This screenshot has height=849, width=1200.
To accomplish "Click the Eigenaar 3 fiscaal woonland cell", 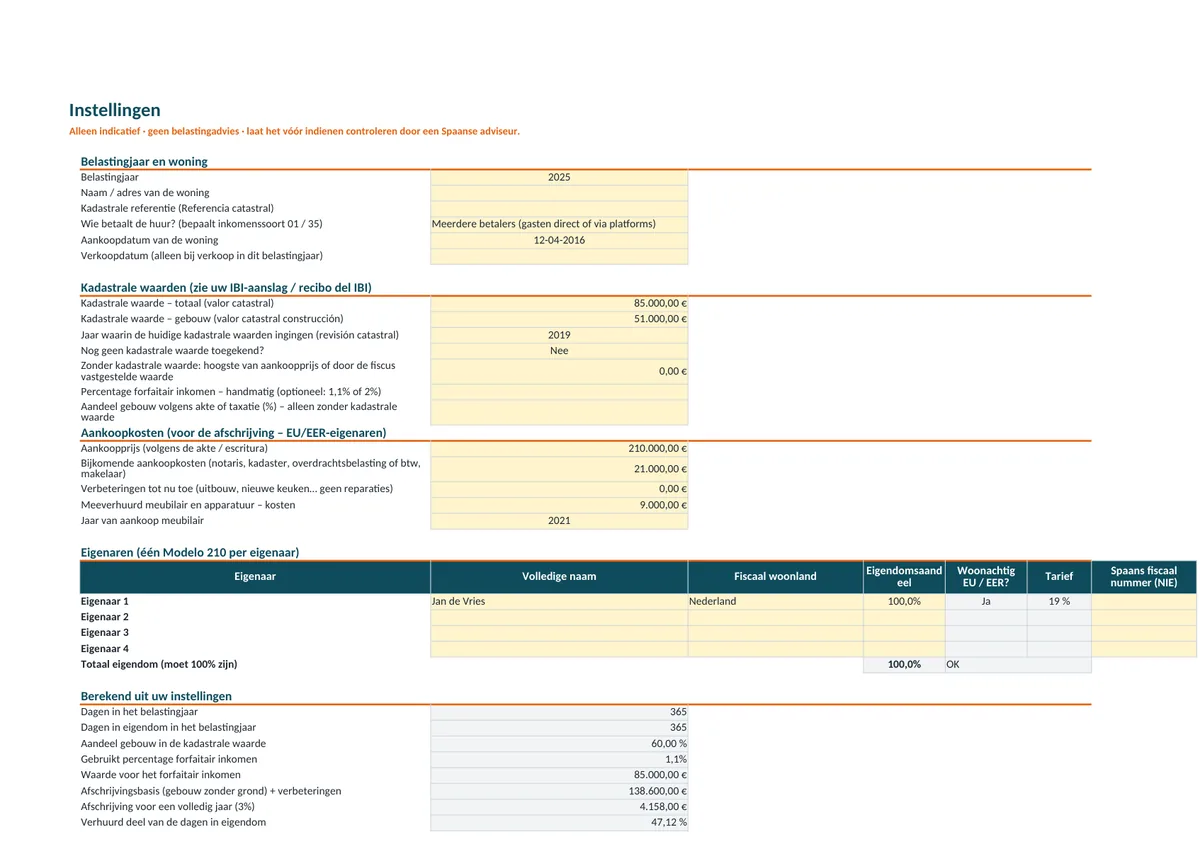I will 775,633.
